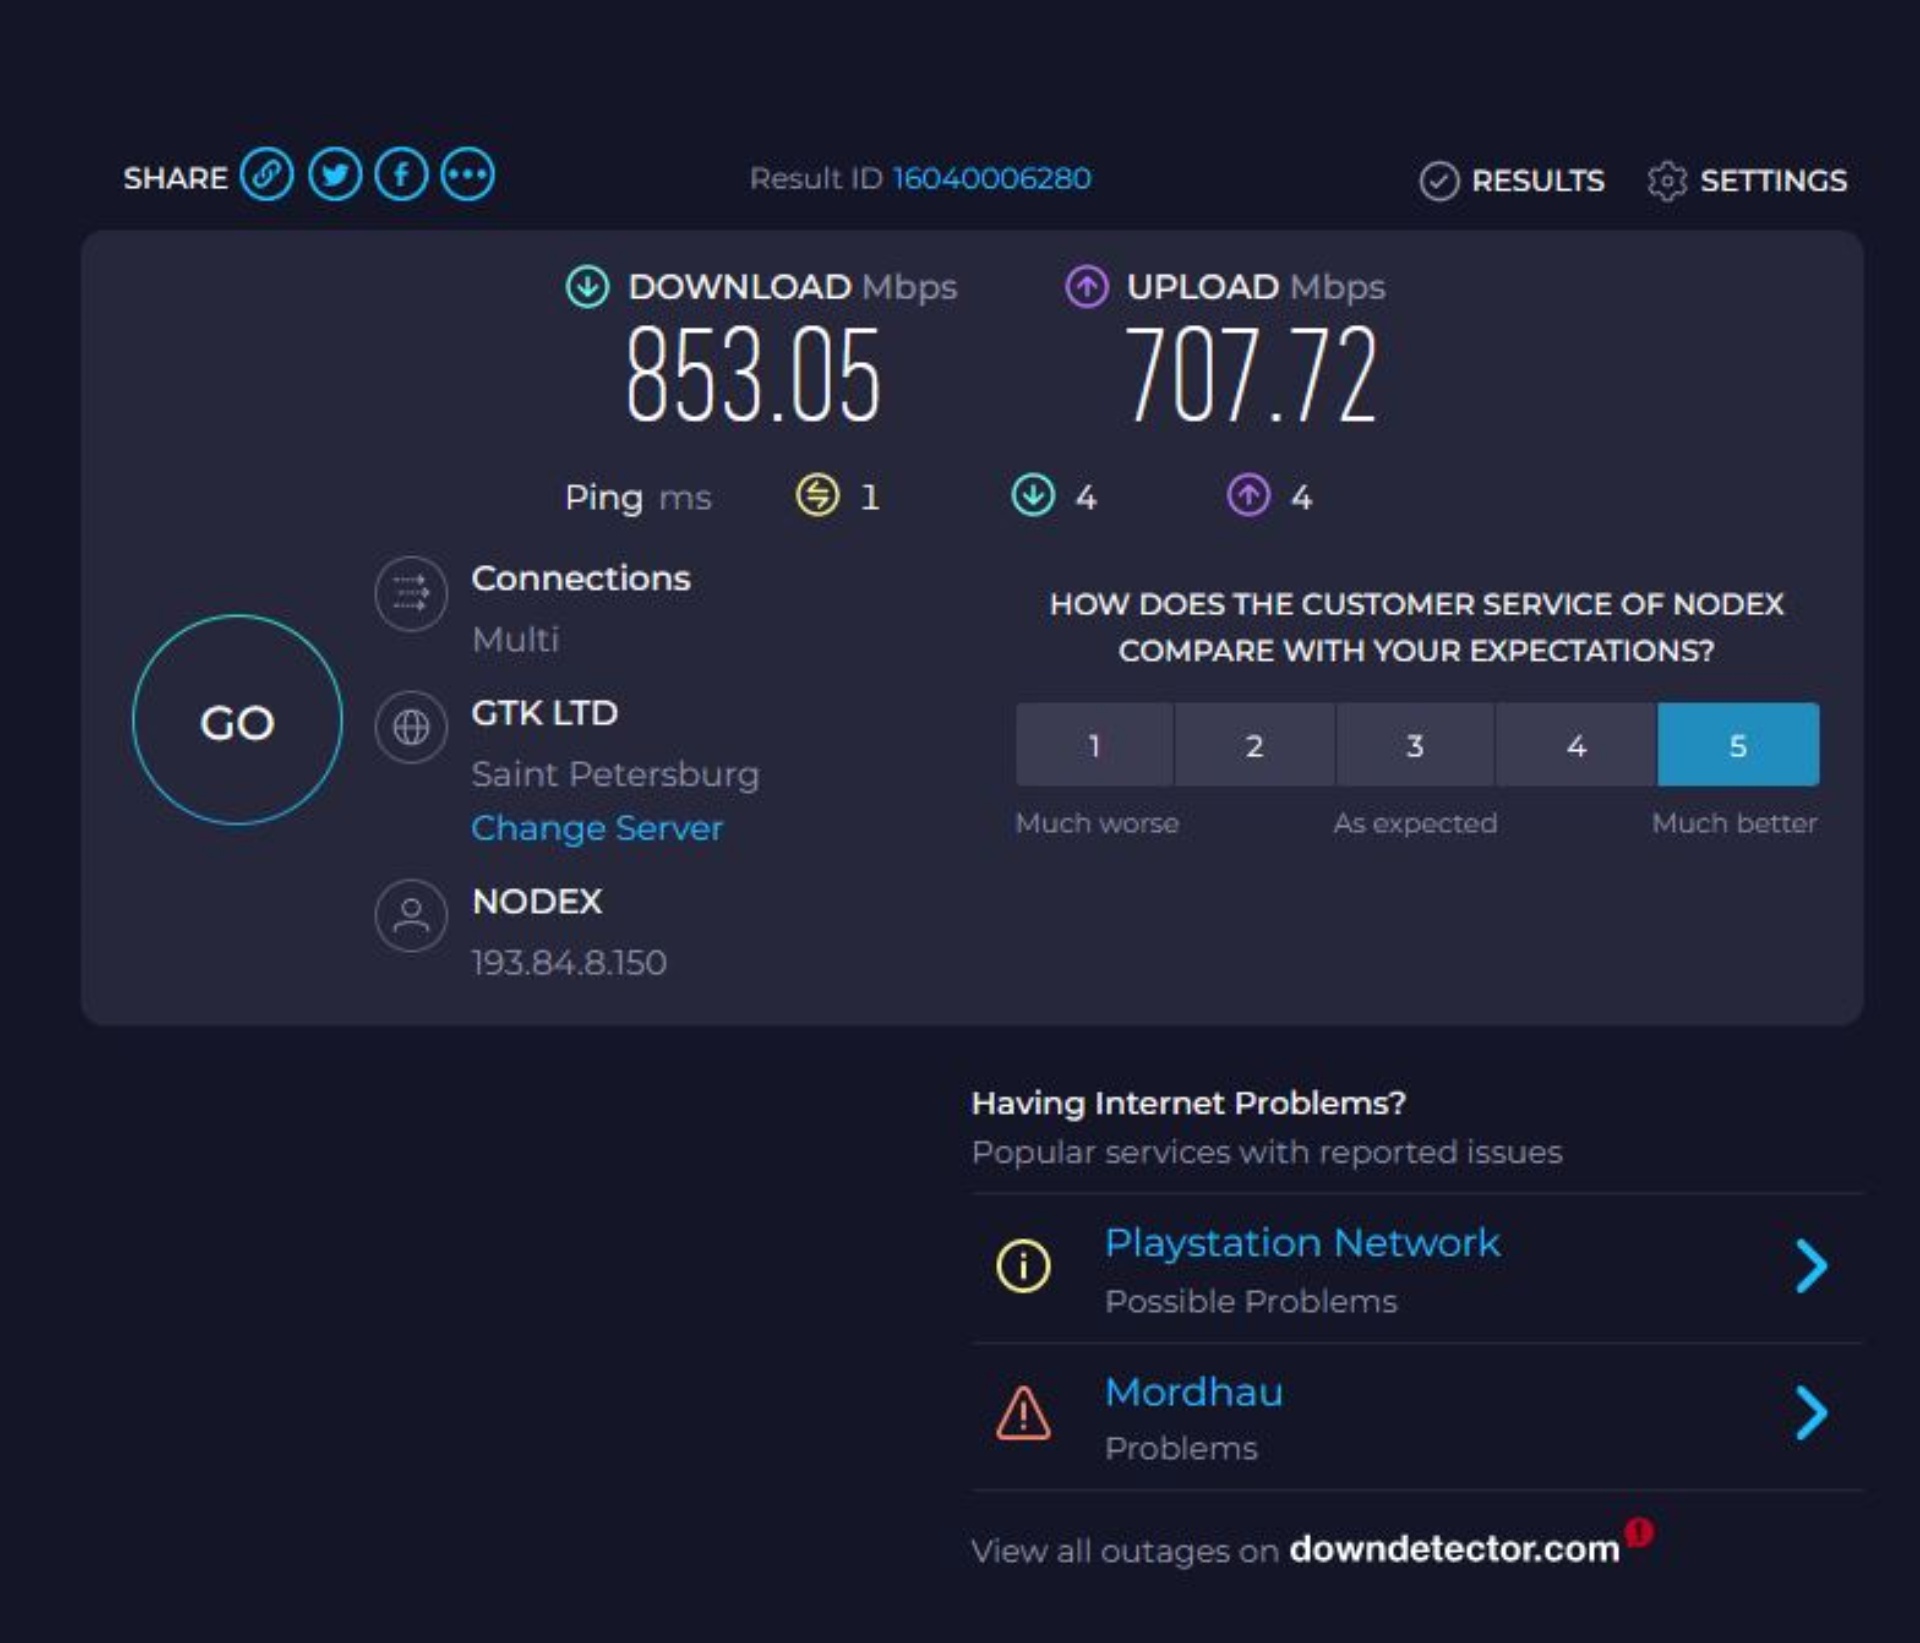Click the Change Server link
The image size is (1920, 1643).
[x=597, y=828]
